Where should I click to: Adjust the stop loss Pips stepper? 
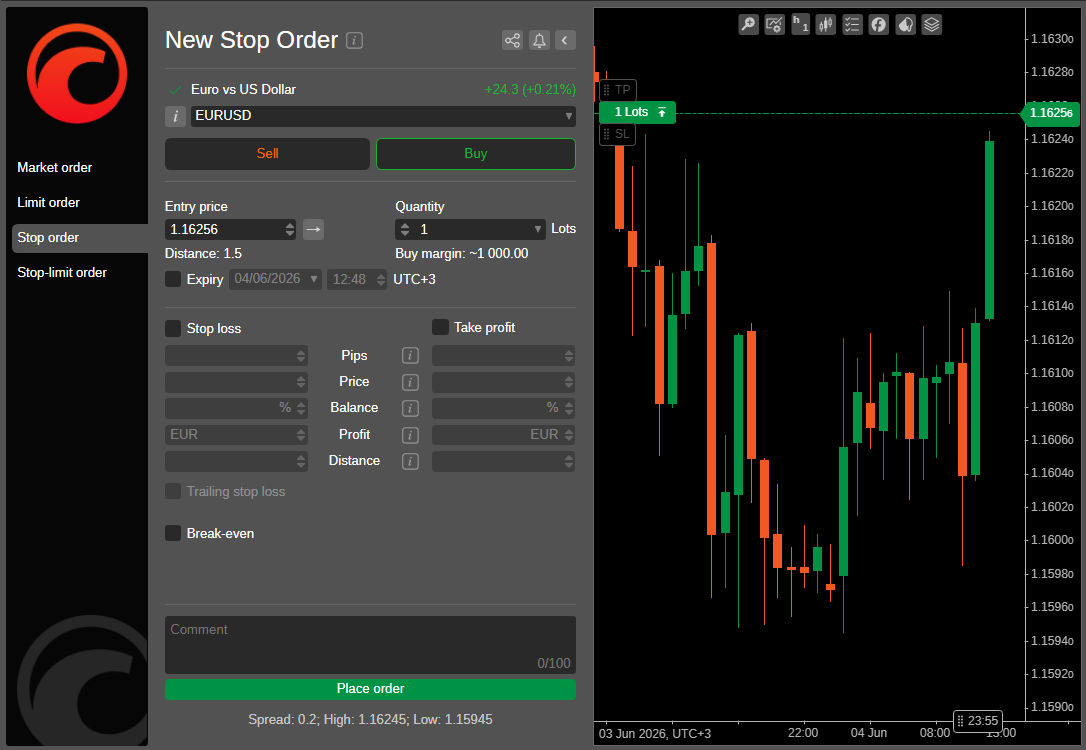click(301, 355)
